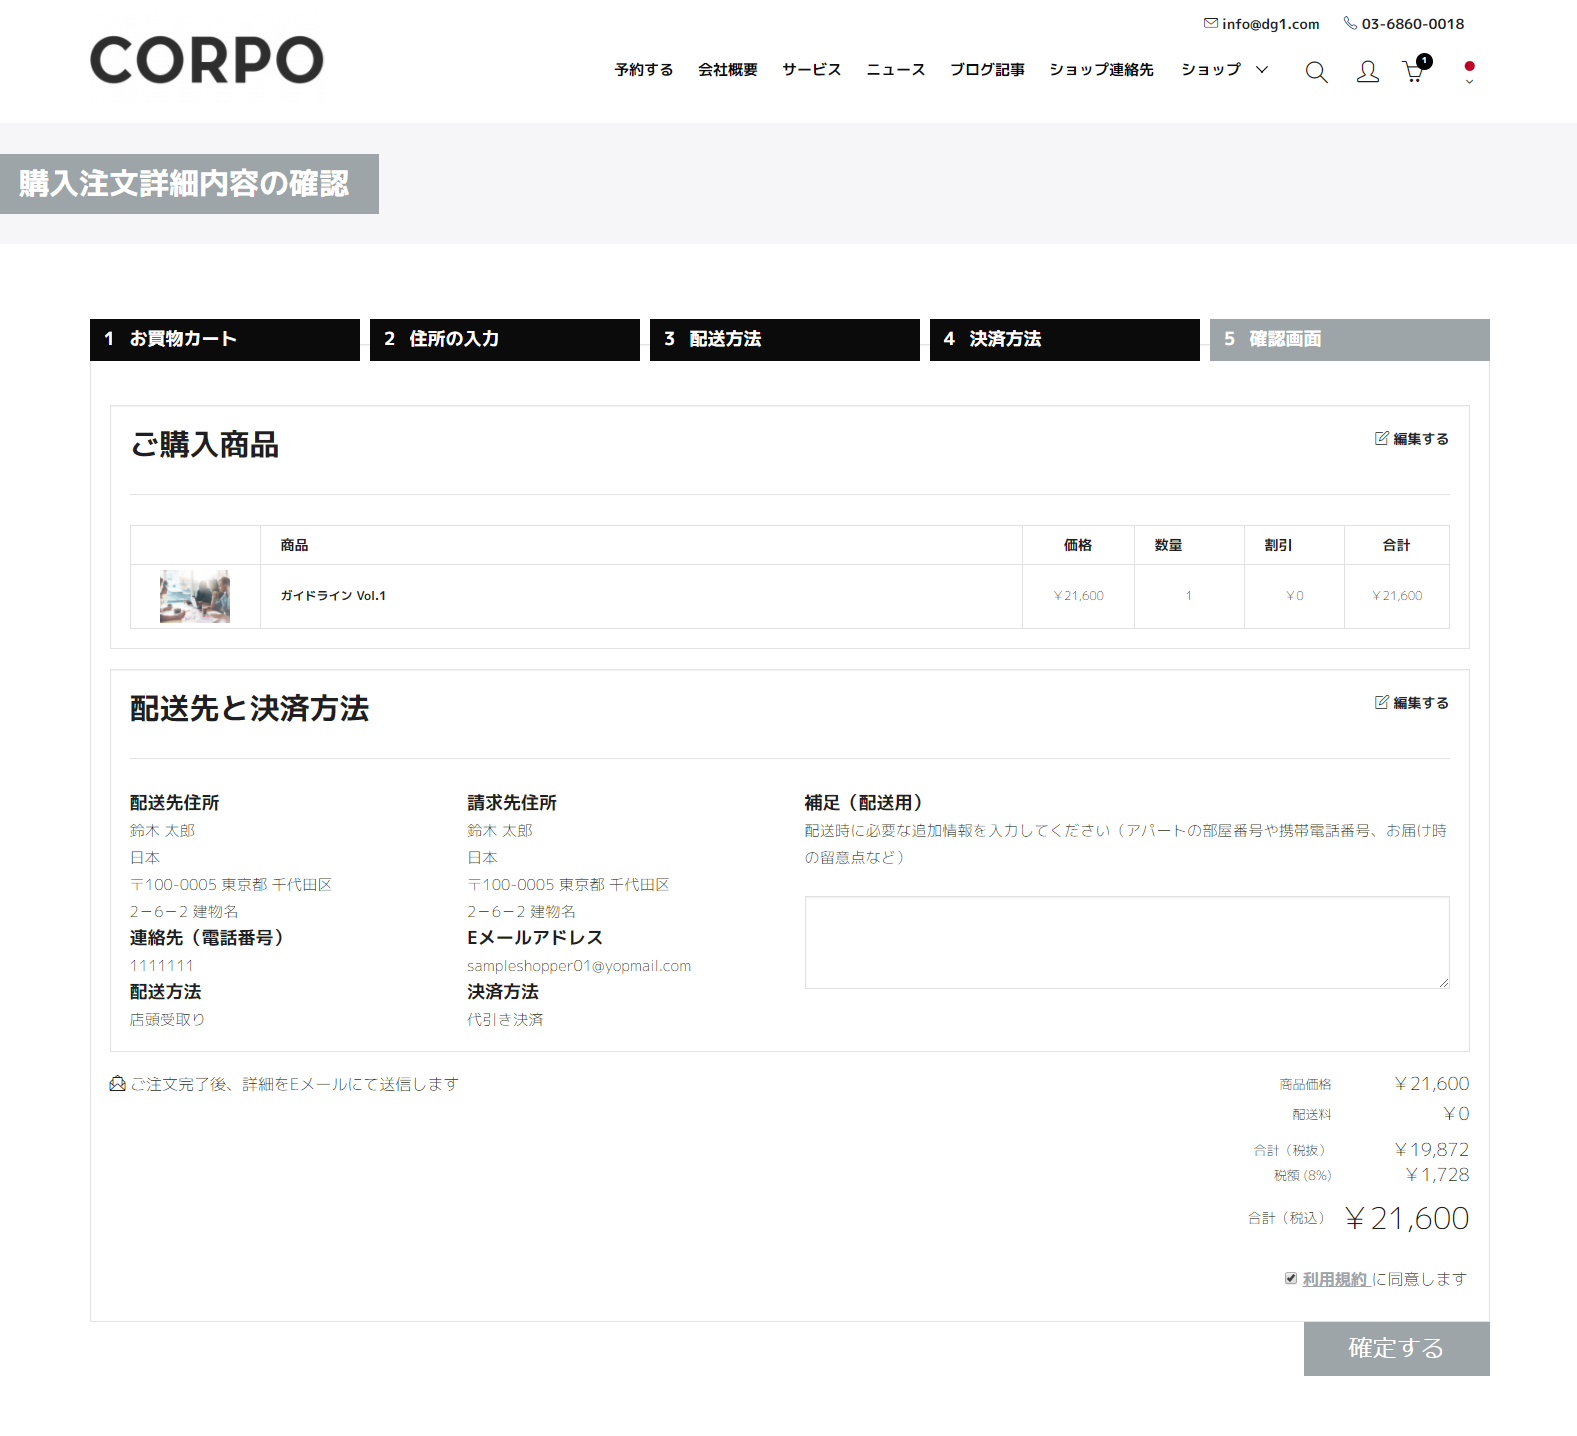Click the 購入注文詳細内容の確認 page heading

184,184
